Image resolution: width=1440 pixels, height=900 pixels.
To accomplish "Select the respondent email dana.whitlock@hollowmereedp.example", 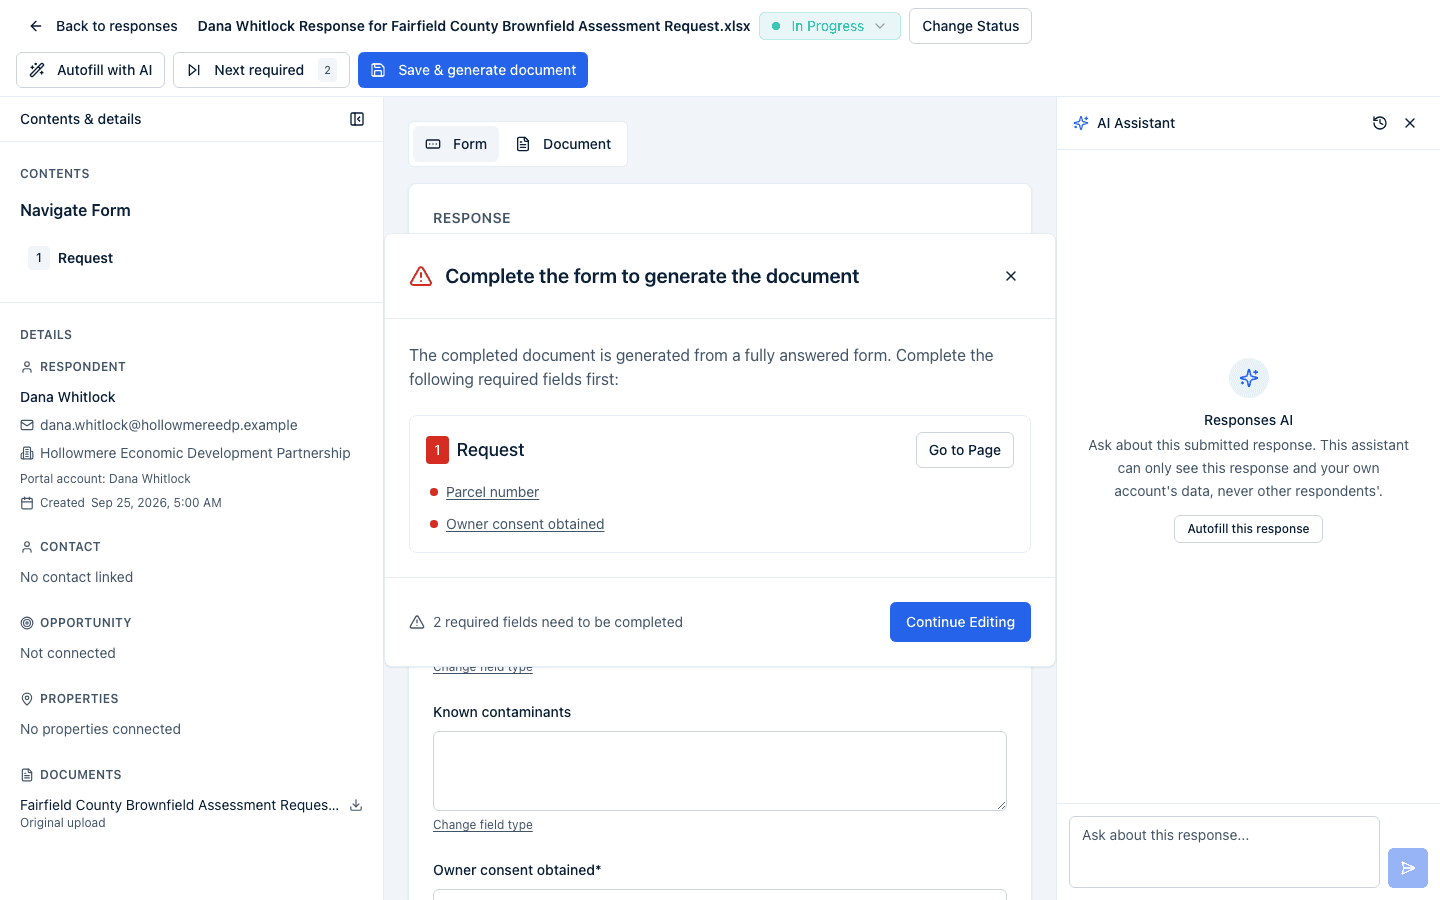I will click(169, 425).
